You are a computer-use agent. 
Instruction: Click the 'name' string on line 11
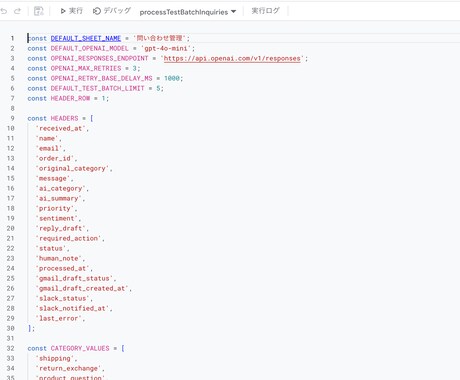pos(47,138)
